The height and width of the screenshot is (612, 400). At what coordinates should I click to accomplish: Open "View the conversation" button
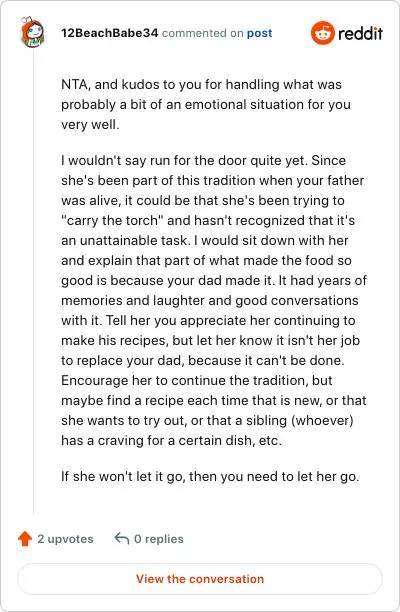(200, 579)
